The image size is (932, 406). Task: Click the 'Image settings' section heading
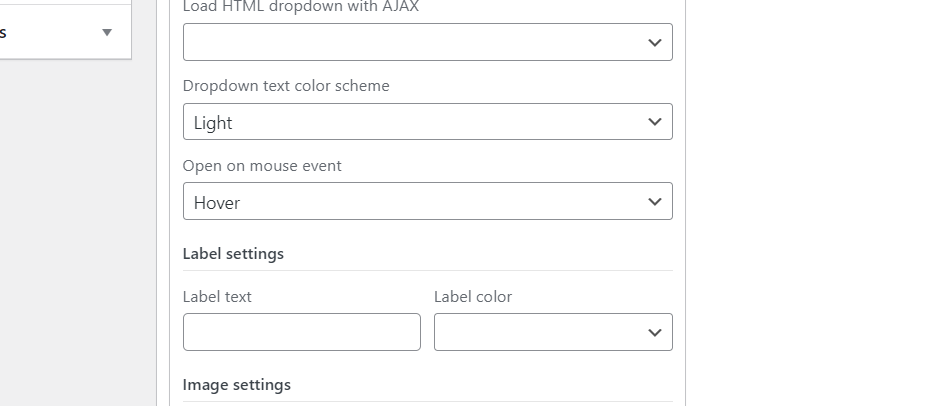tap(237, 385)
